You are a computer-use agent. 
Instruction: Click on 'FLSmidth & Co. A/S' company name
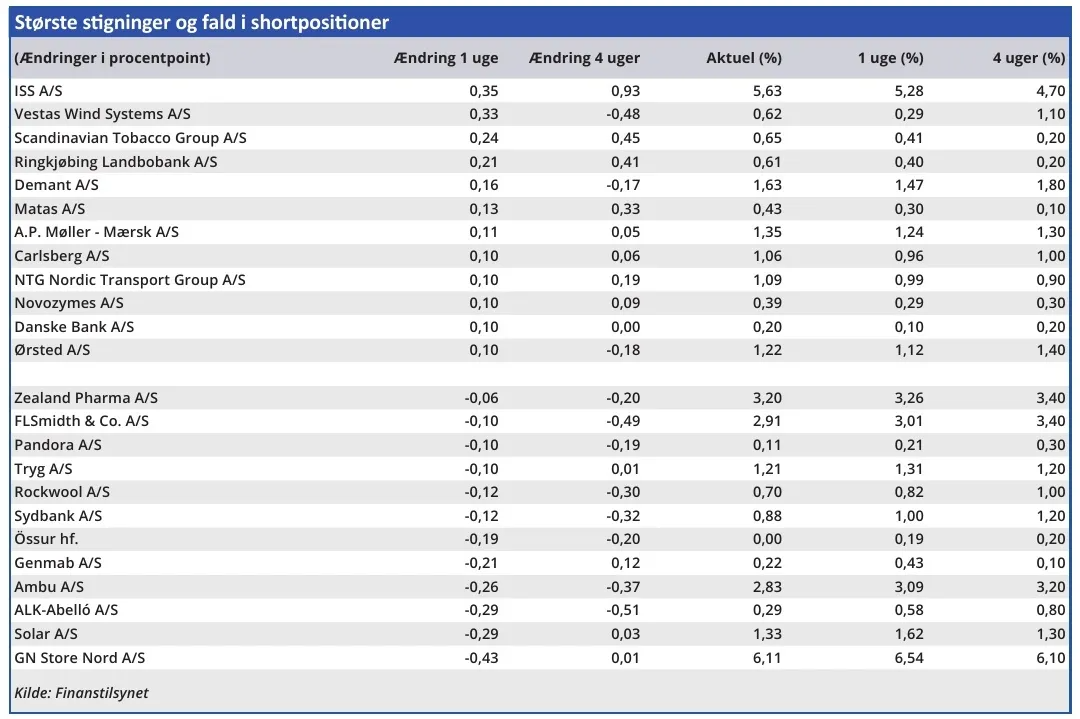[x=82, y=421]
